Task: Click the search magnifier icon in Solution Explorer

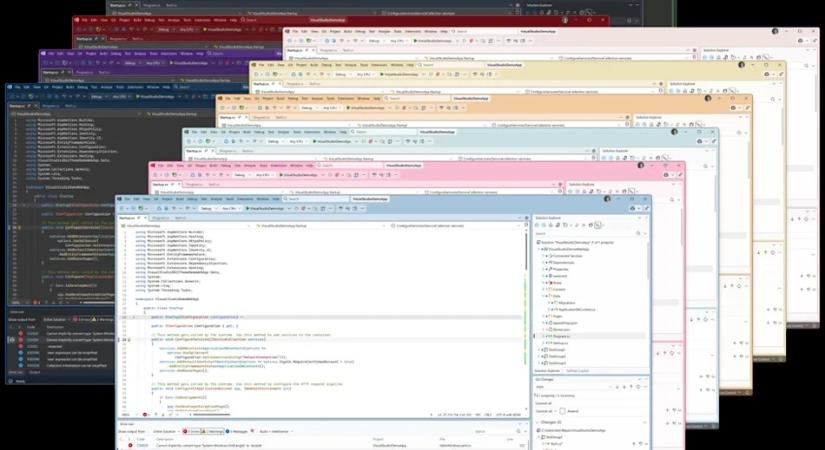Action: coord(638,233)
